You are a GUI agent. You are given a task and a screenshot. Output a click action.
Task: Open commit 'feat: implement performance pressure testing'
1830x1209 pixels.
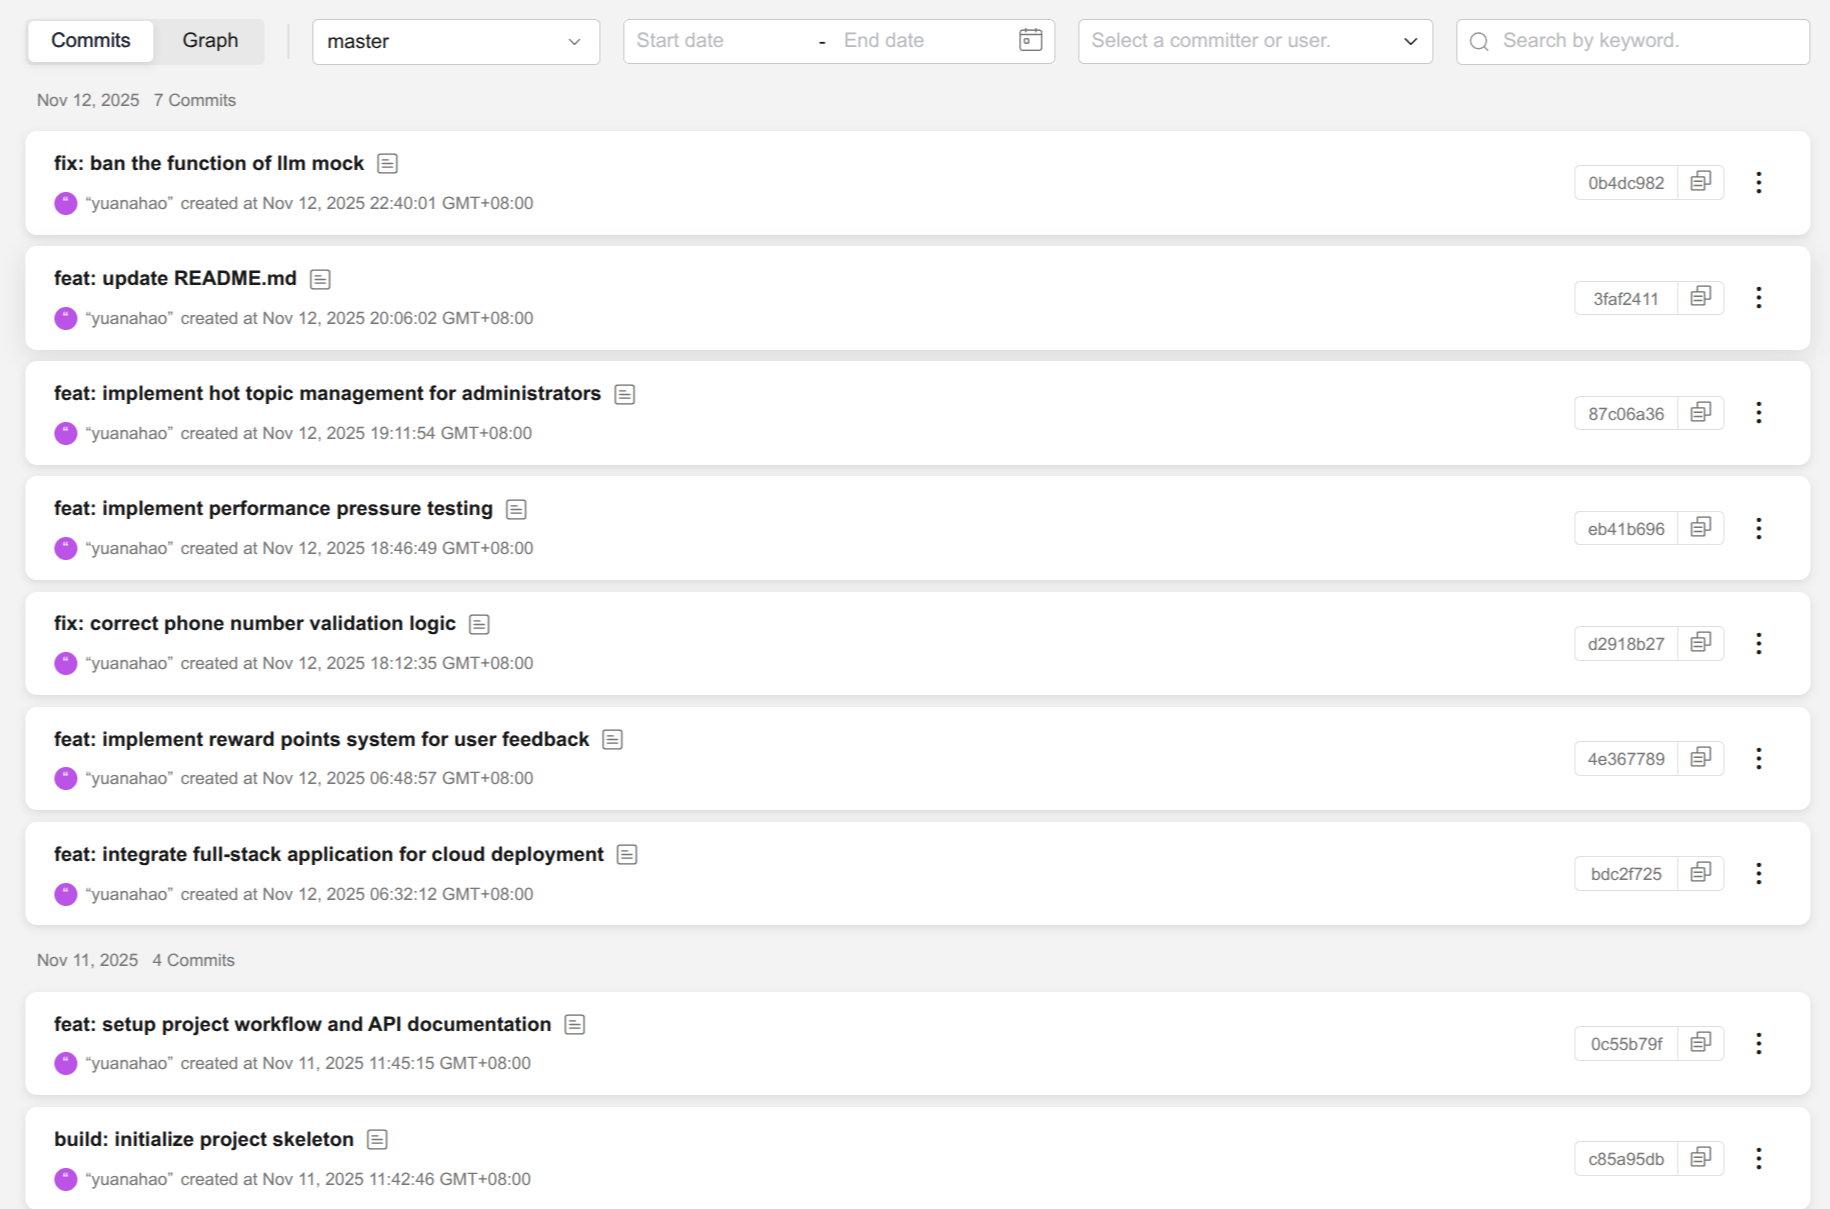coord(273,508)
